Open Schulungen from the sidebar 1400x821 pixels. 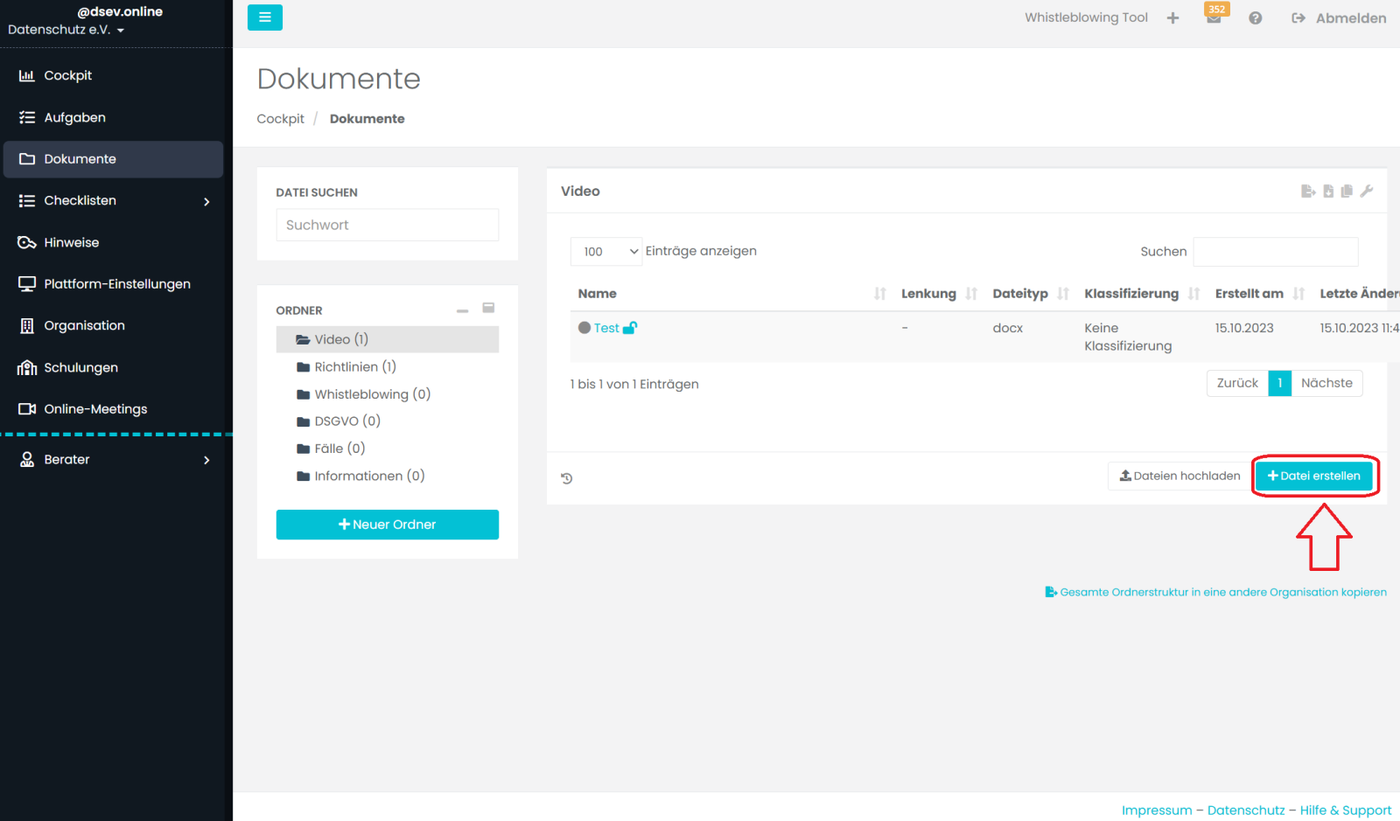coord(80,367)
